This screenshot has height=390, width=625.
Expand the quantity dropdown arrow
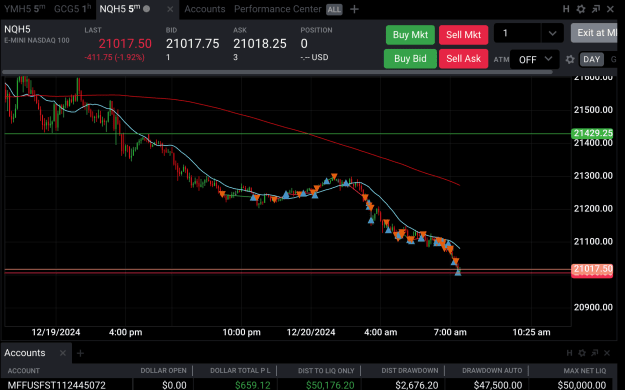[552, 33]
